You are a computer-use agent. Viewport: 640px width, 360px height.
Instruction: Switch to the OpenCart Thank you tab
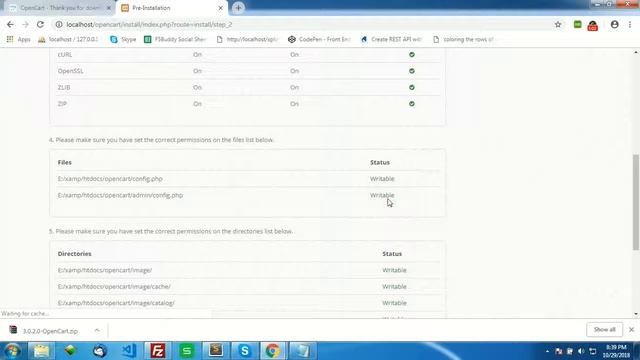click(60, 8)
